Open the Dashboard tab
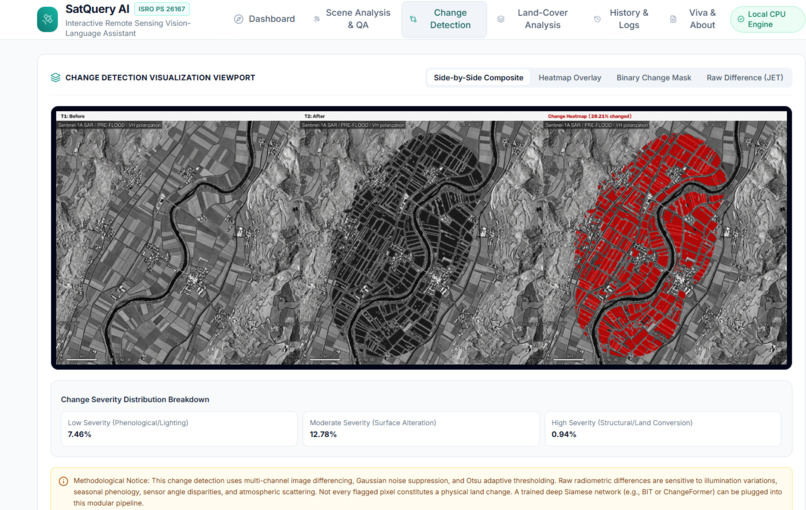Image resolution: width=806 pixels, height=510 pixels. tap(264, 19)
